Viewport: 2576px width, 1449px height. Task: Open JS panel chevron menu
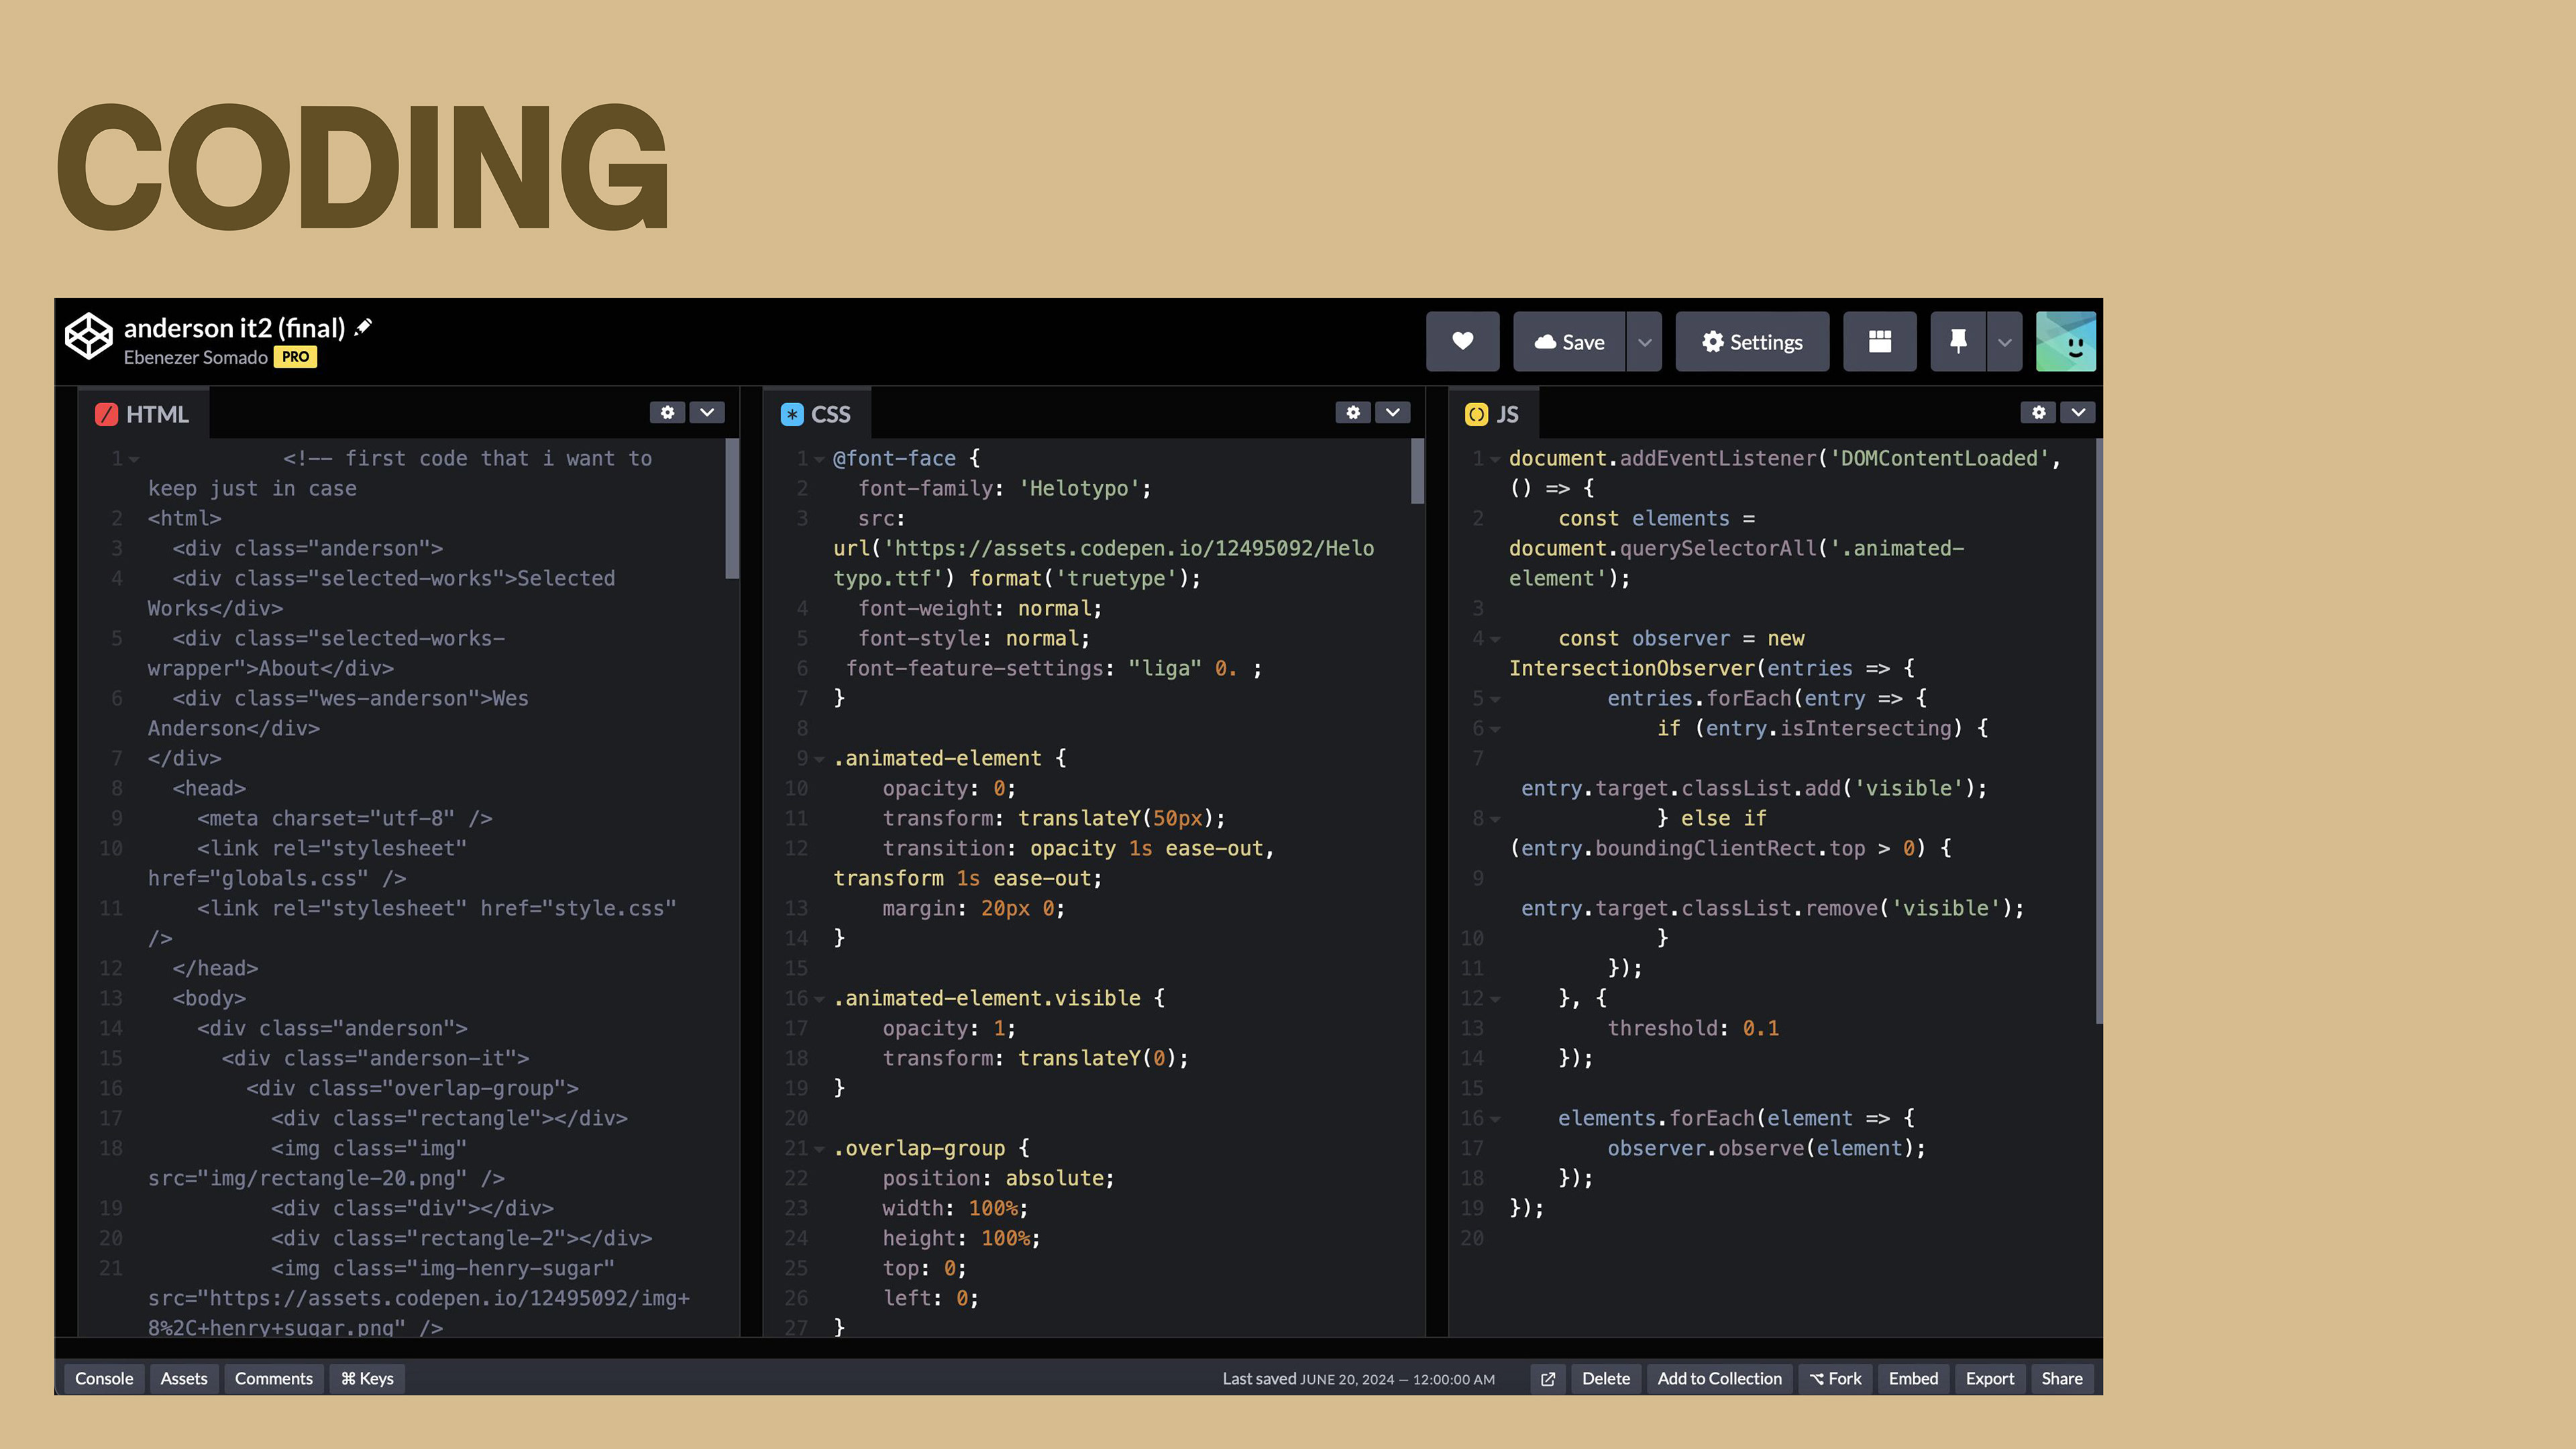click(x=2078, y=412)
